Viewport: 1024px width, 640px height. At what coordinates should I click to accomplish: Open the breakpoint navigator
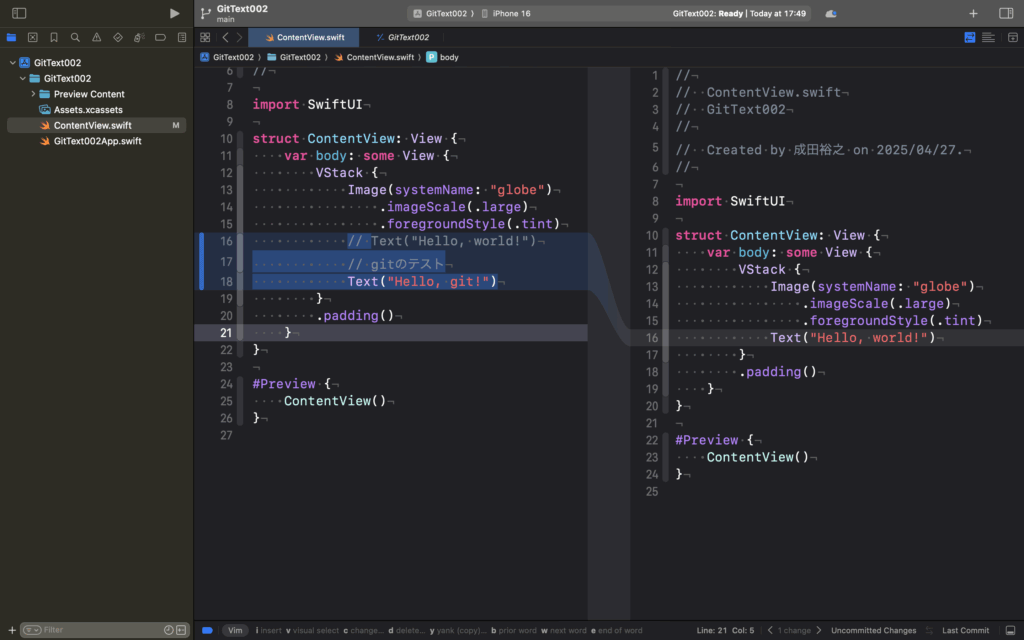pyautogui.click(x=160, y=37)
